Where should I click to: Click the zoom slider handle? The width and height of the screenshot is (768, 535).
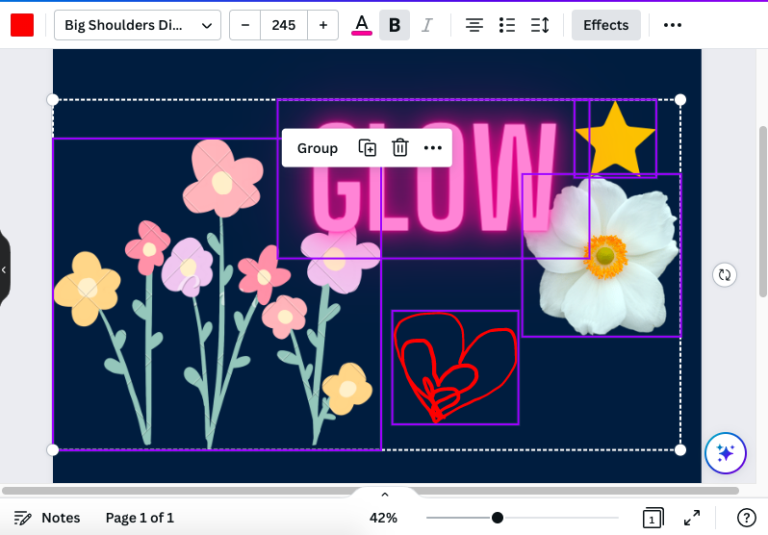tap(497, 517)
